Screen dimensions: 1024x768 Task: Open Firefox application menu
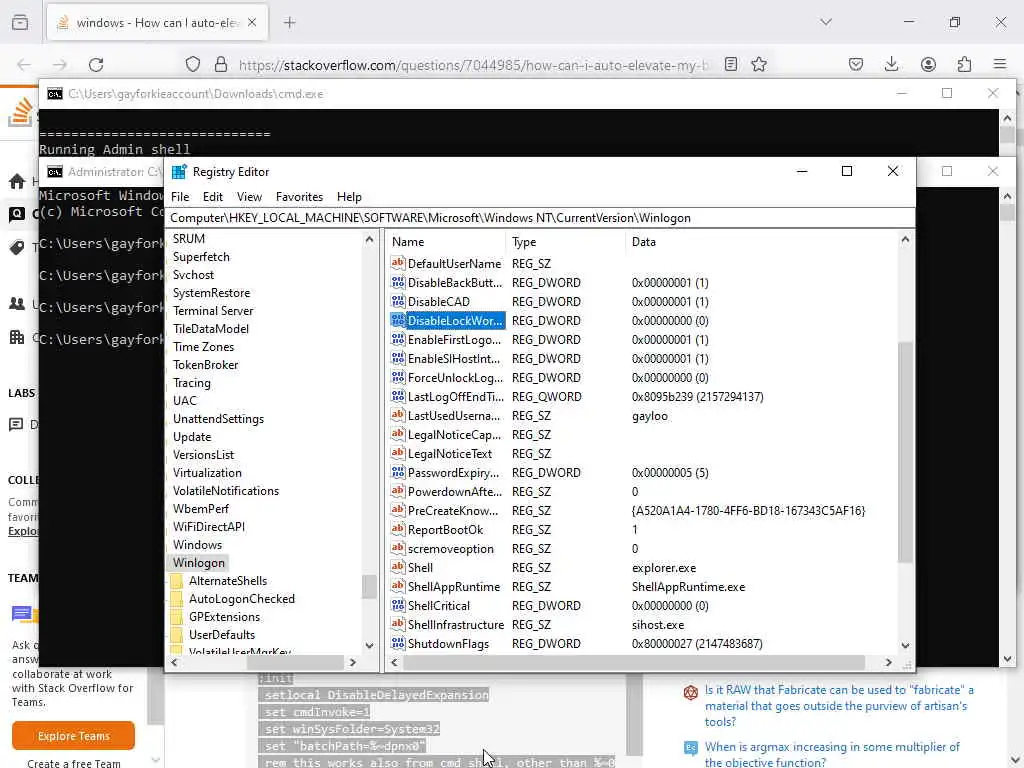[x=1000, y=64]
